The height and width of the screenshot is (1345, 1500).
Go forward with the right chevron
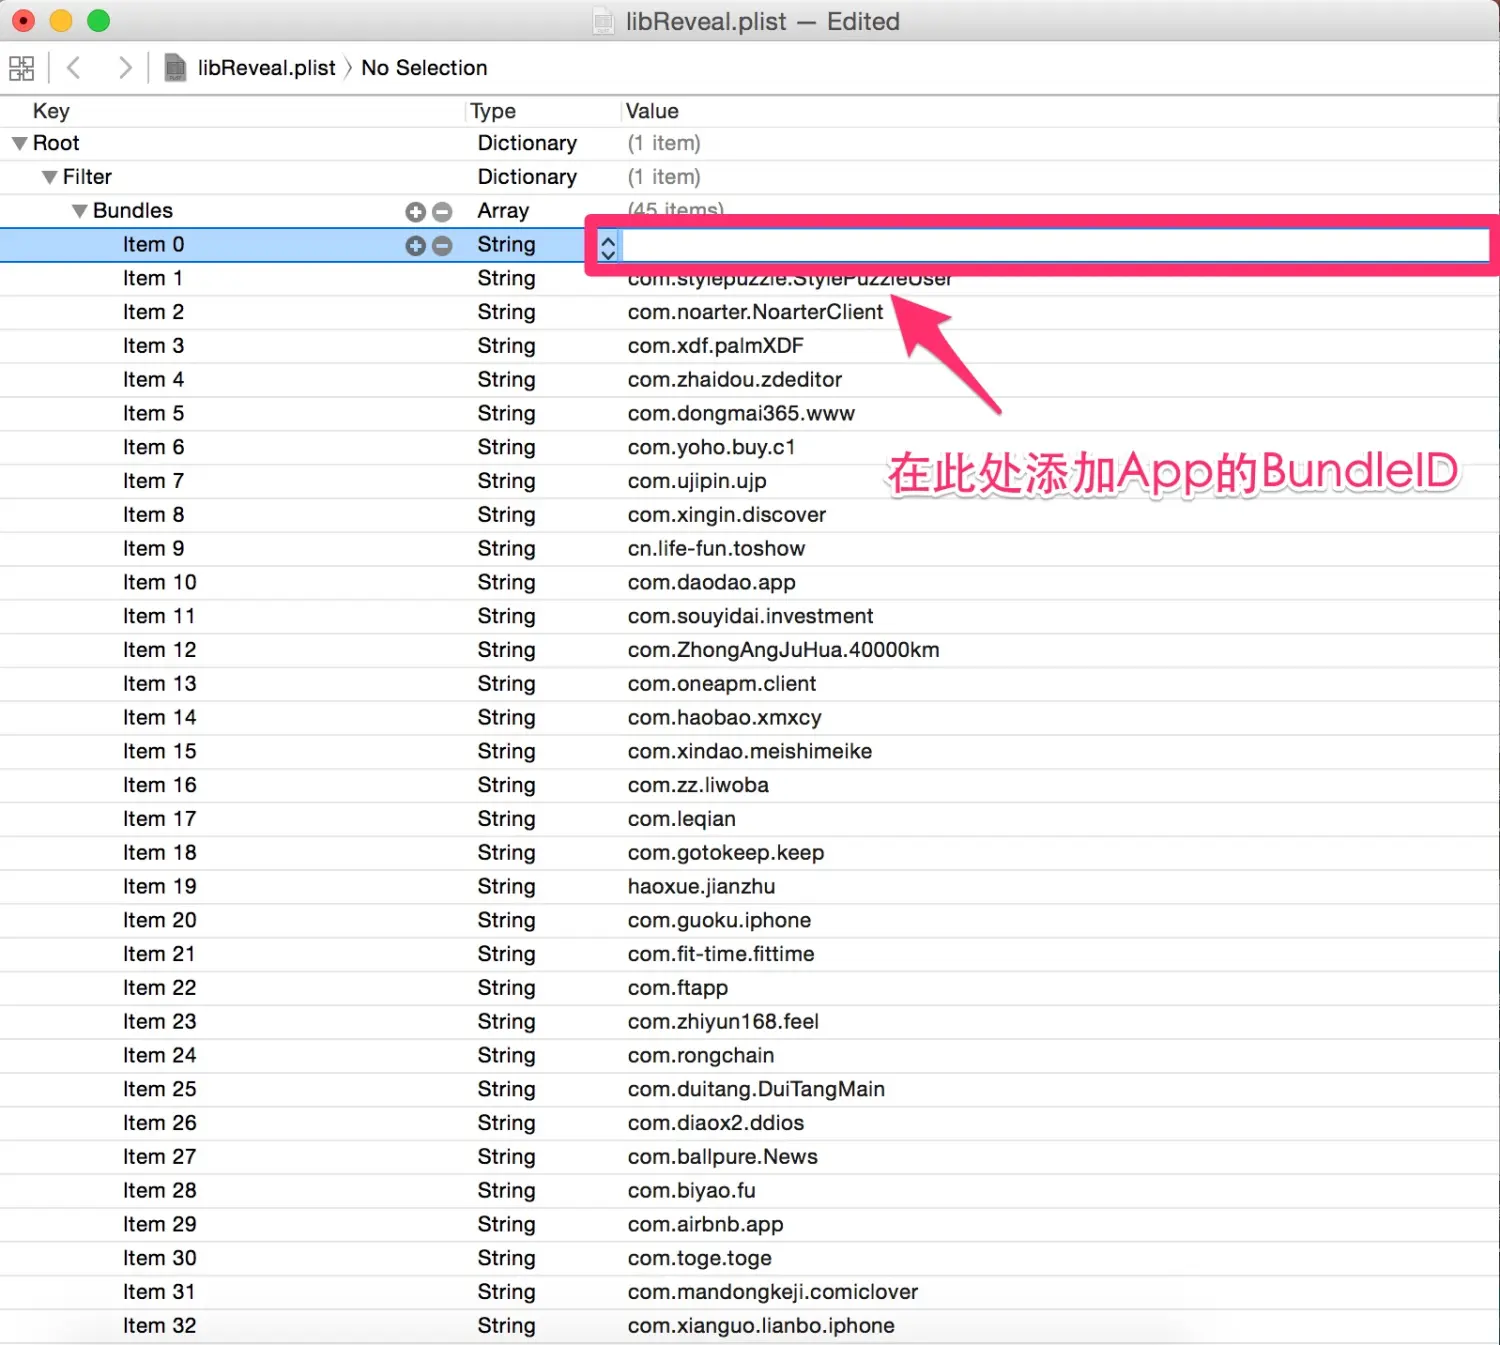pyautogui.click(x=124, y=68)
